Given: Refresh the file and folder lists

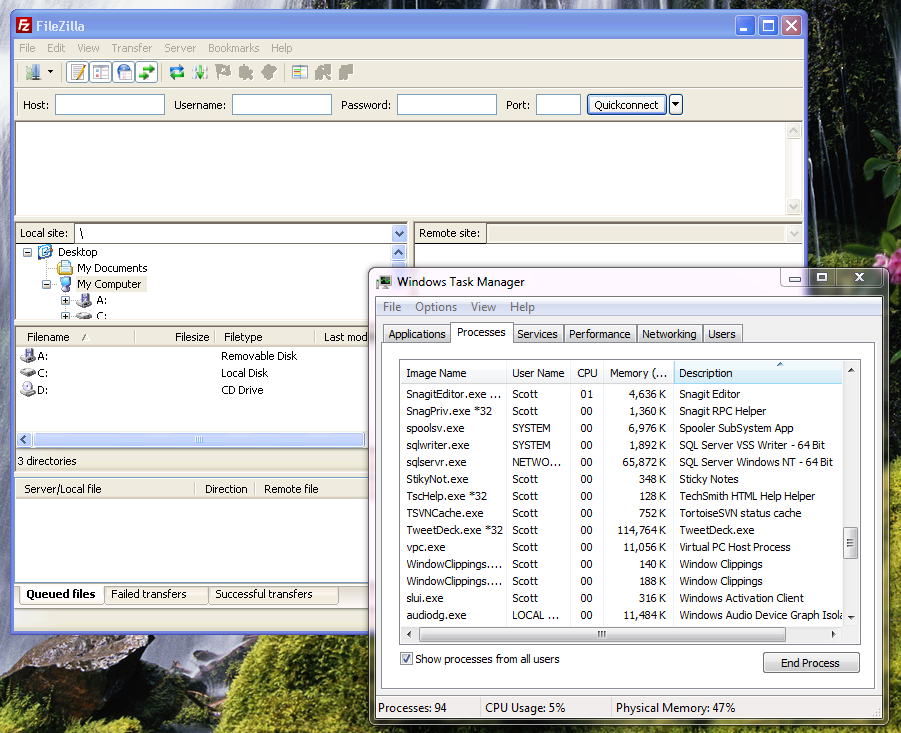Looking at the screenshot, I should coord(177,72).
